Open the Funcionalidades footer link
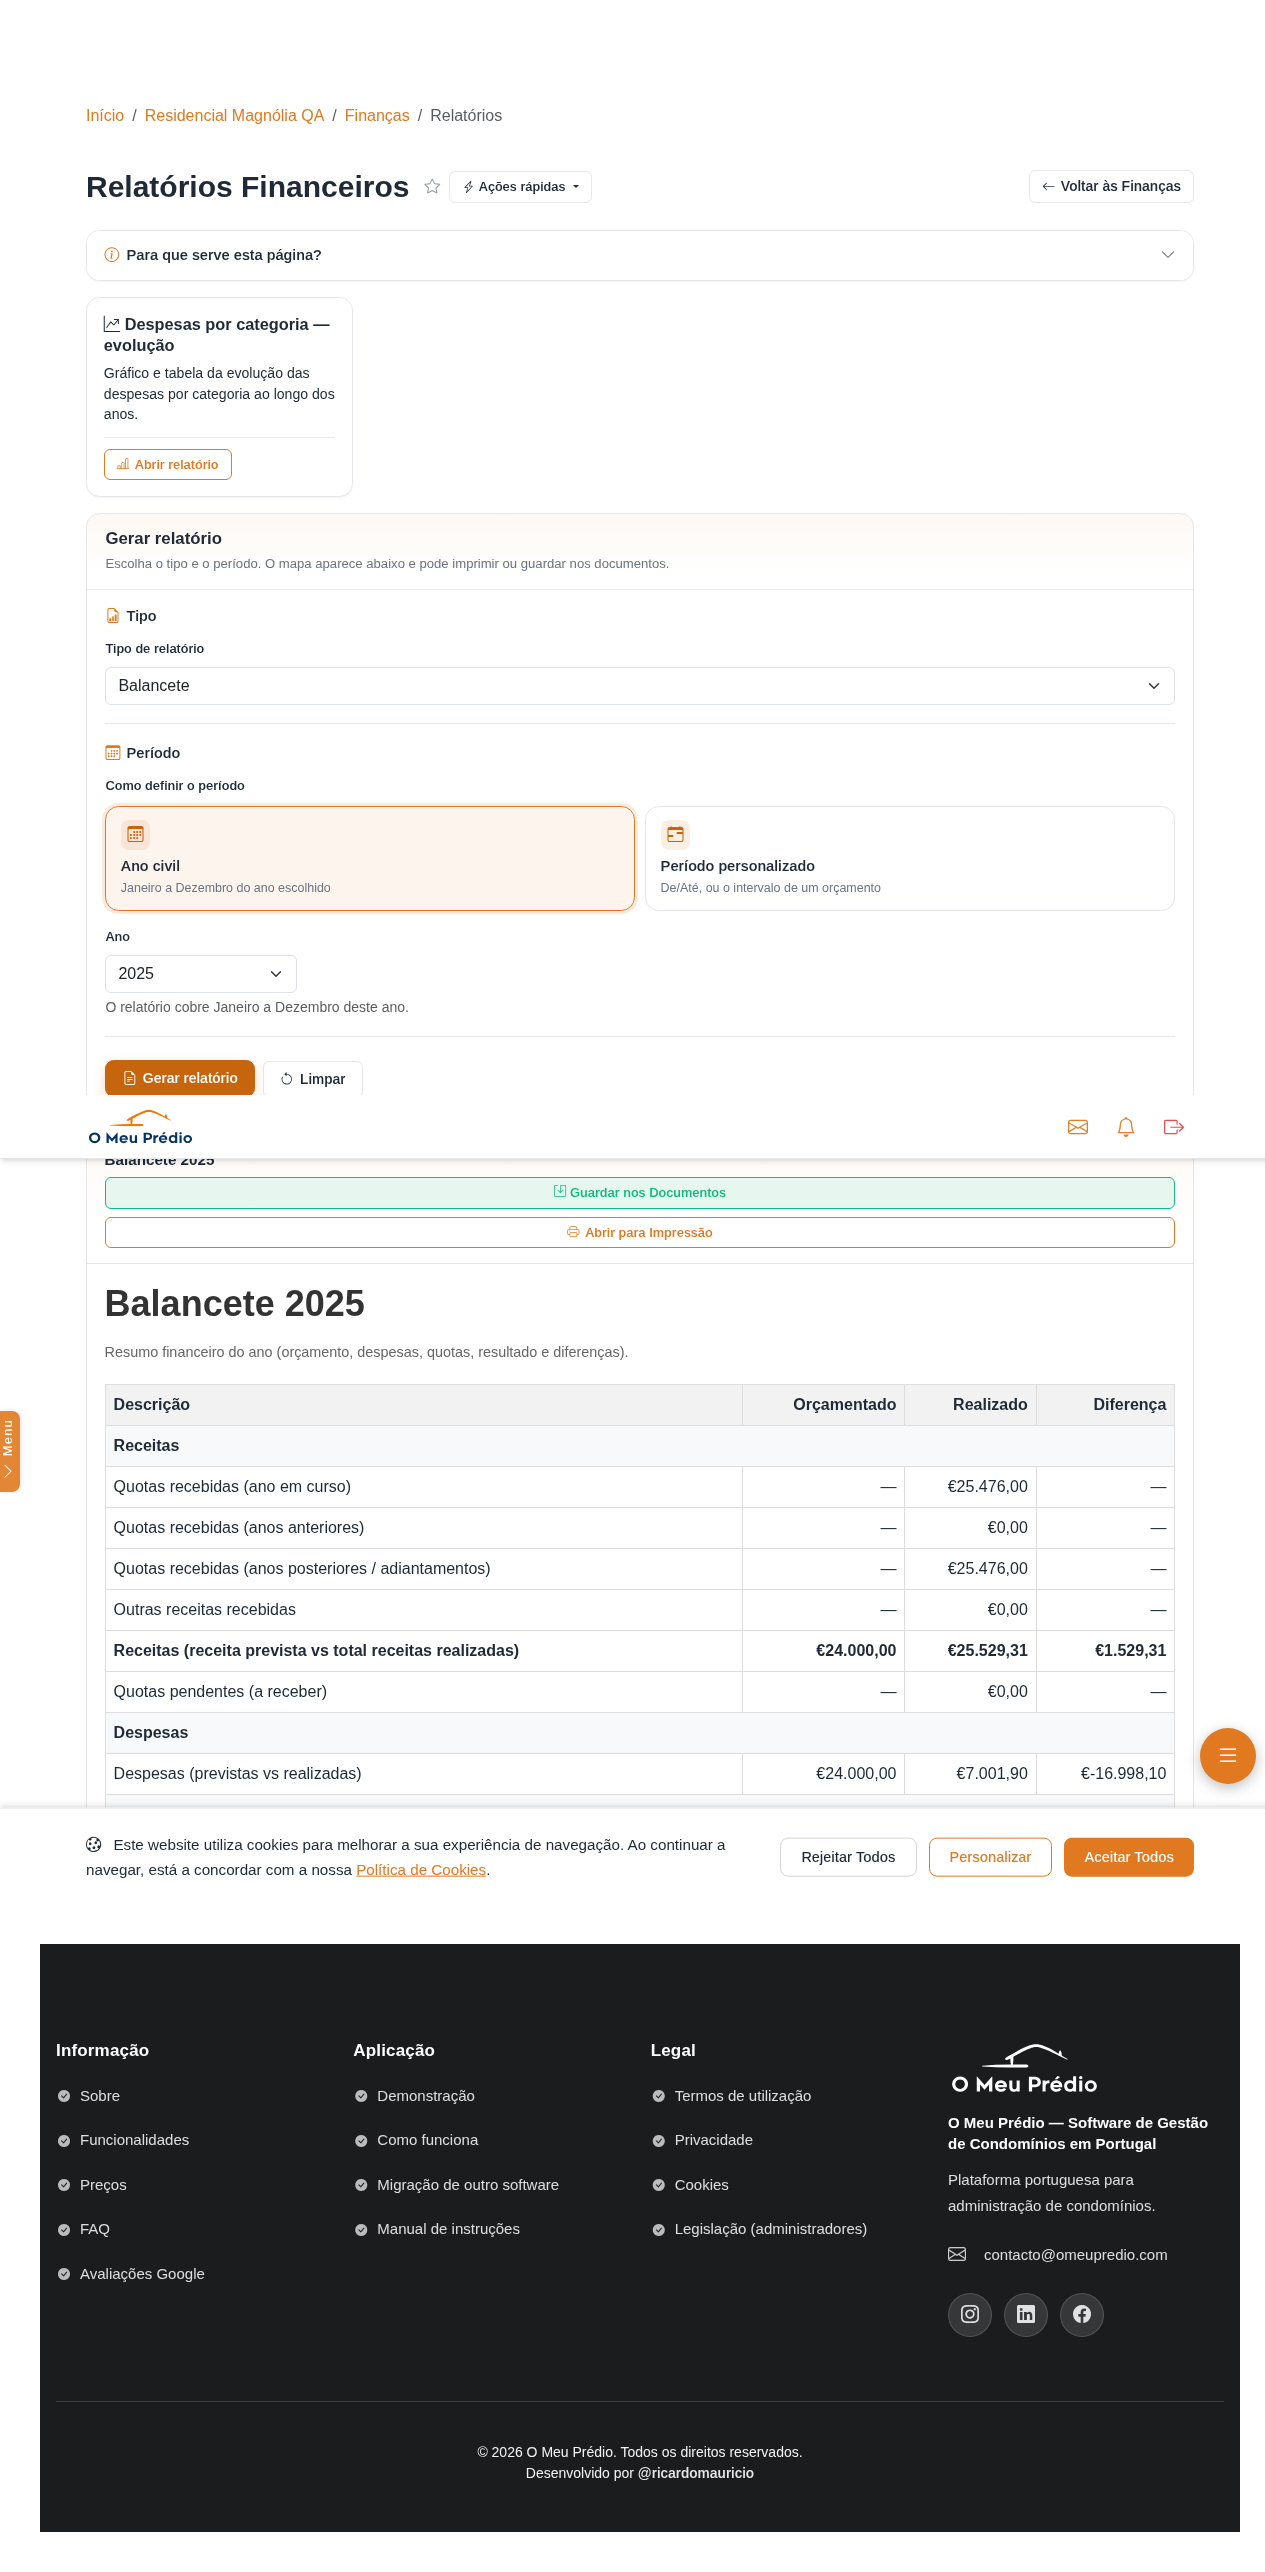Image resolution: width=1265 pixels, height=2572 pixels. (134, 2140)
